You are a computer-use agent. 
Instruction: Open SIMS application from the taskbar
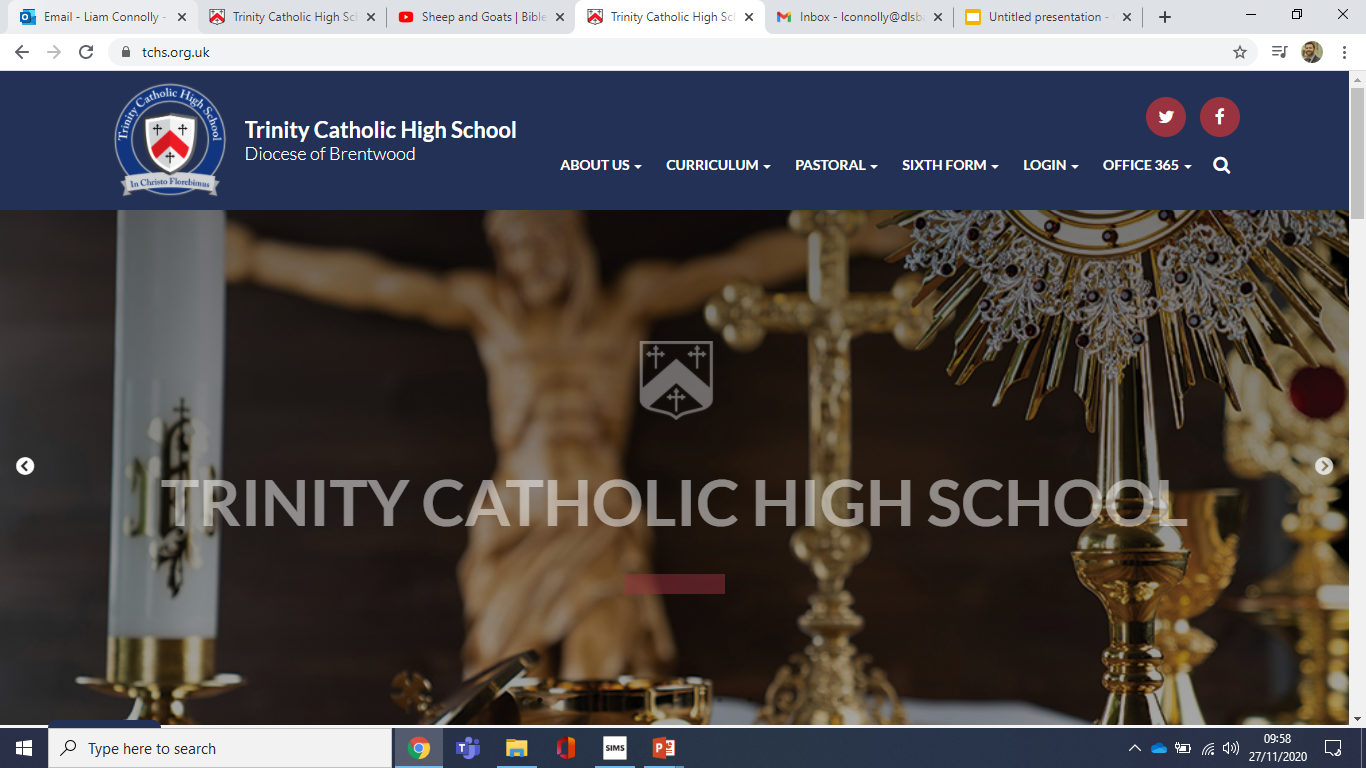pos(615,748)
